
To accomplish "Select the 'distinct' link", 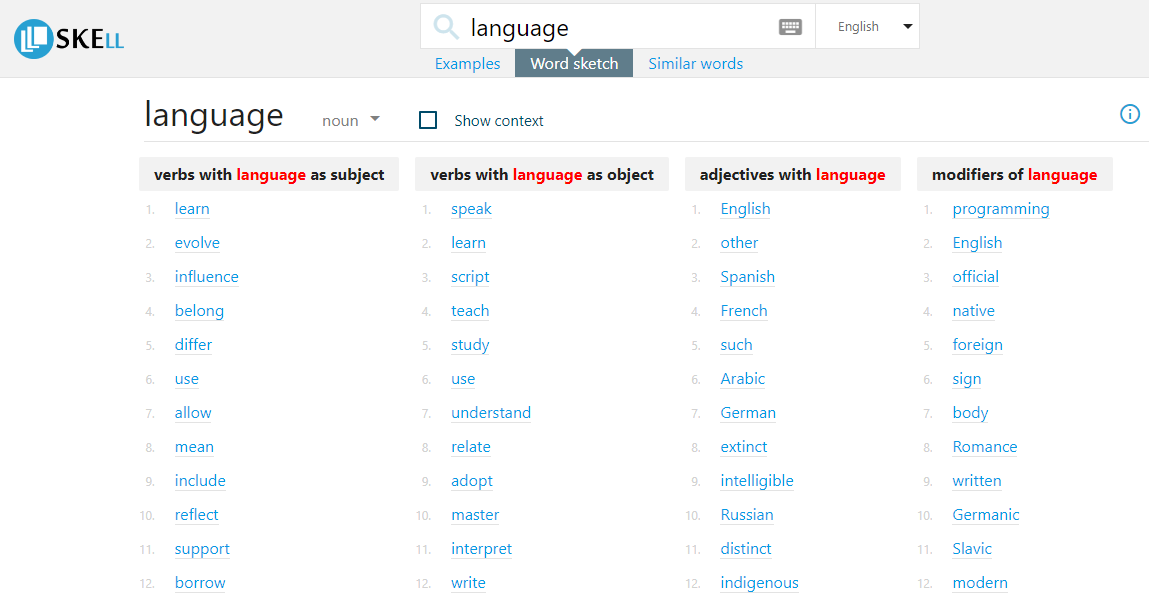I will [x=746, y=549].
